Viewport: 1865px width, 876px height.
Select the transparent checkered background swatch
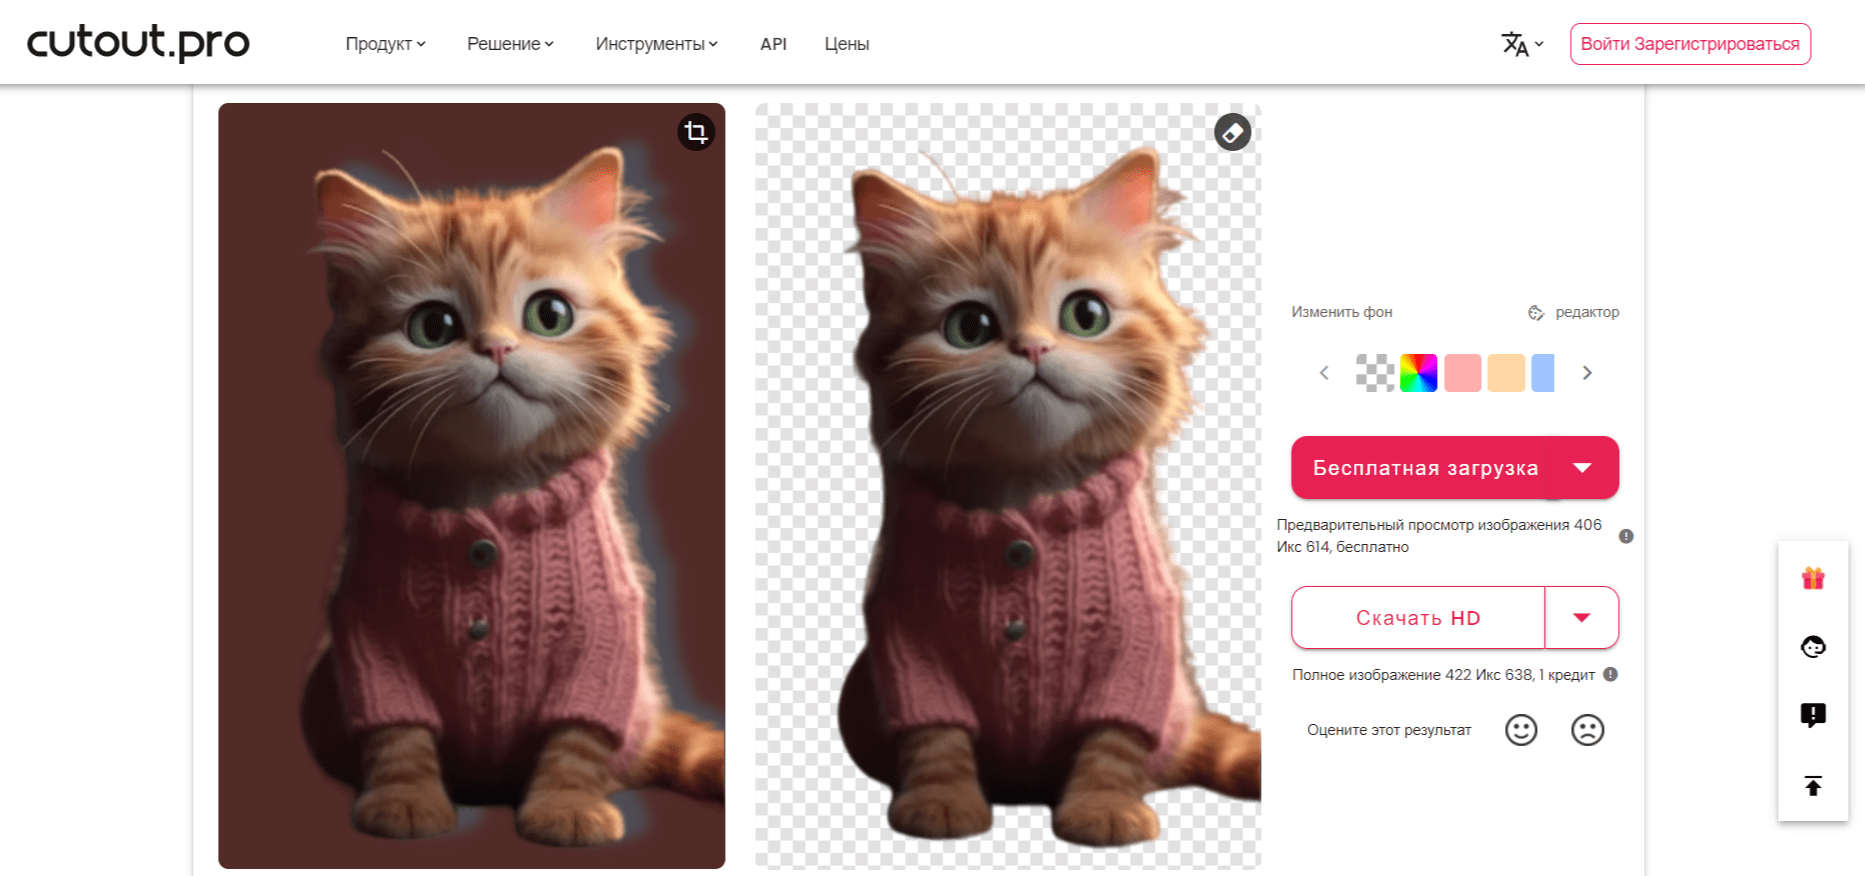[1374, 373]
